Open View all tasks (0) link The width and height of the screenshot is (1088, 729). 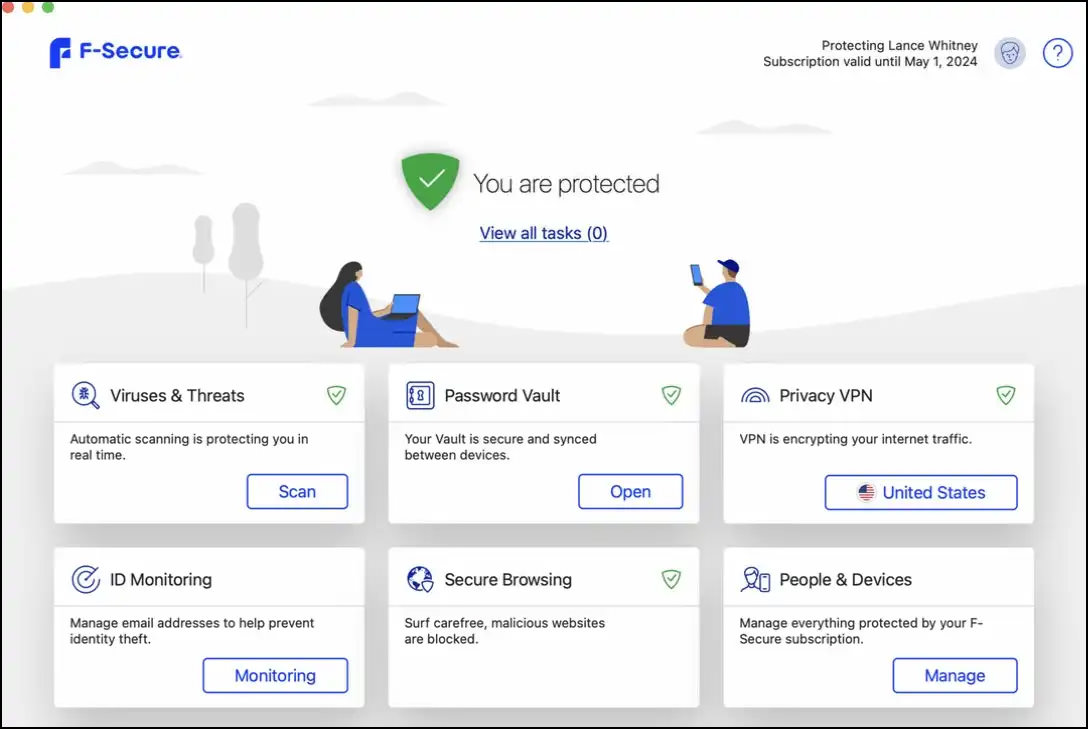(544, 233)
